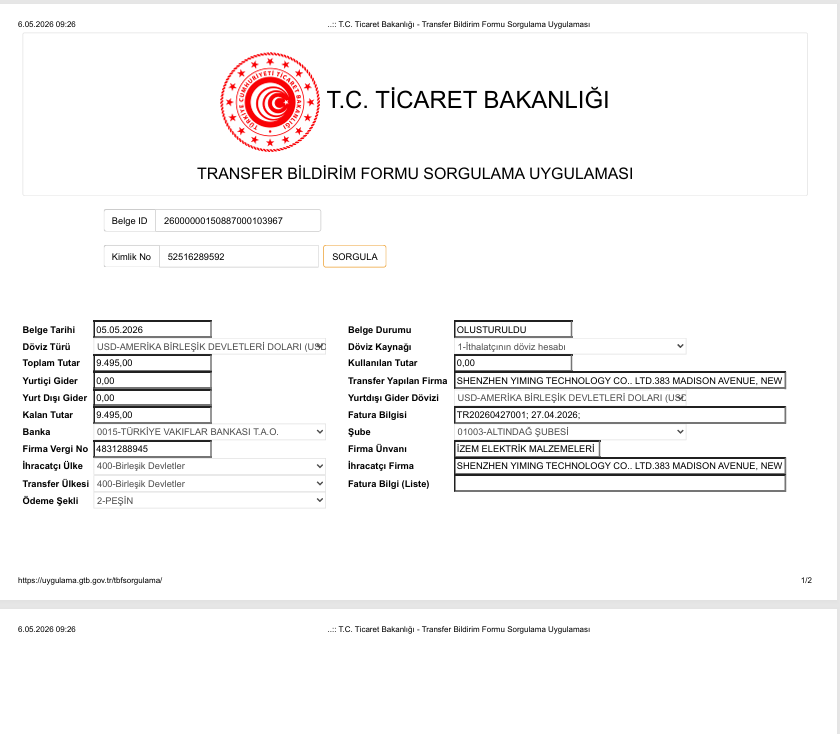The image size is (840, 734).
Task: Click the SORGULA button
Action: coord(355,257)
